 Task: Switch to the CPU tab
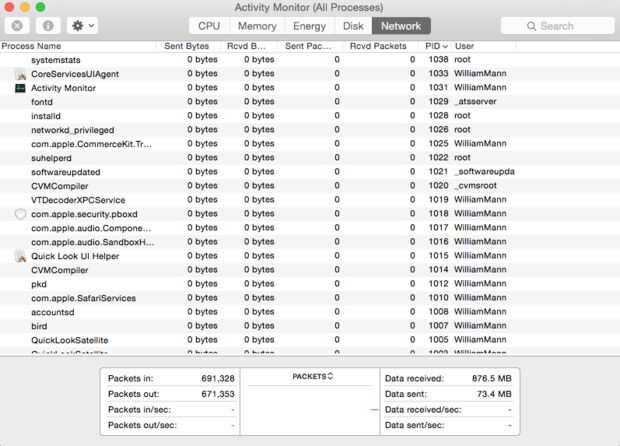[x=209, y=26]
